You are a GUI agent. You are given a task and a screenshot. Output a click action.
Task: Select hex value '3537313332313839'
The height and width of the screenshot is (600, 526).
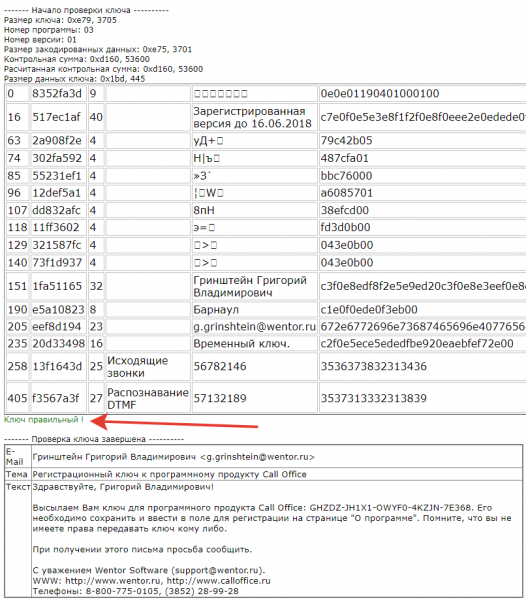(374, 398)
